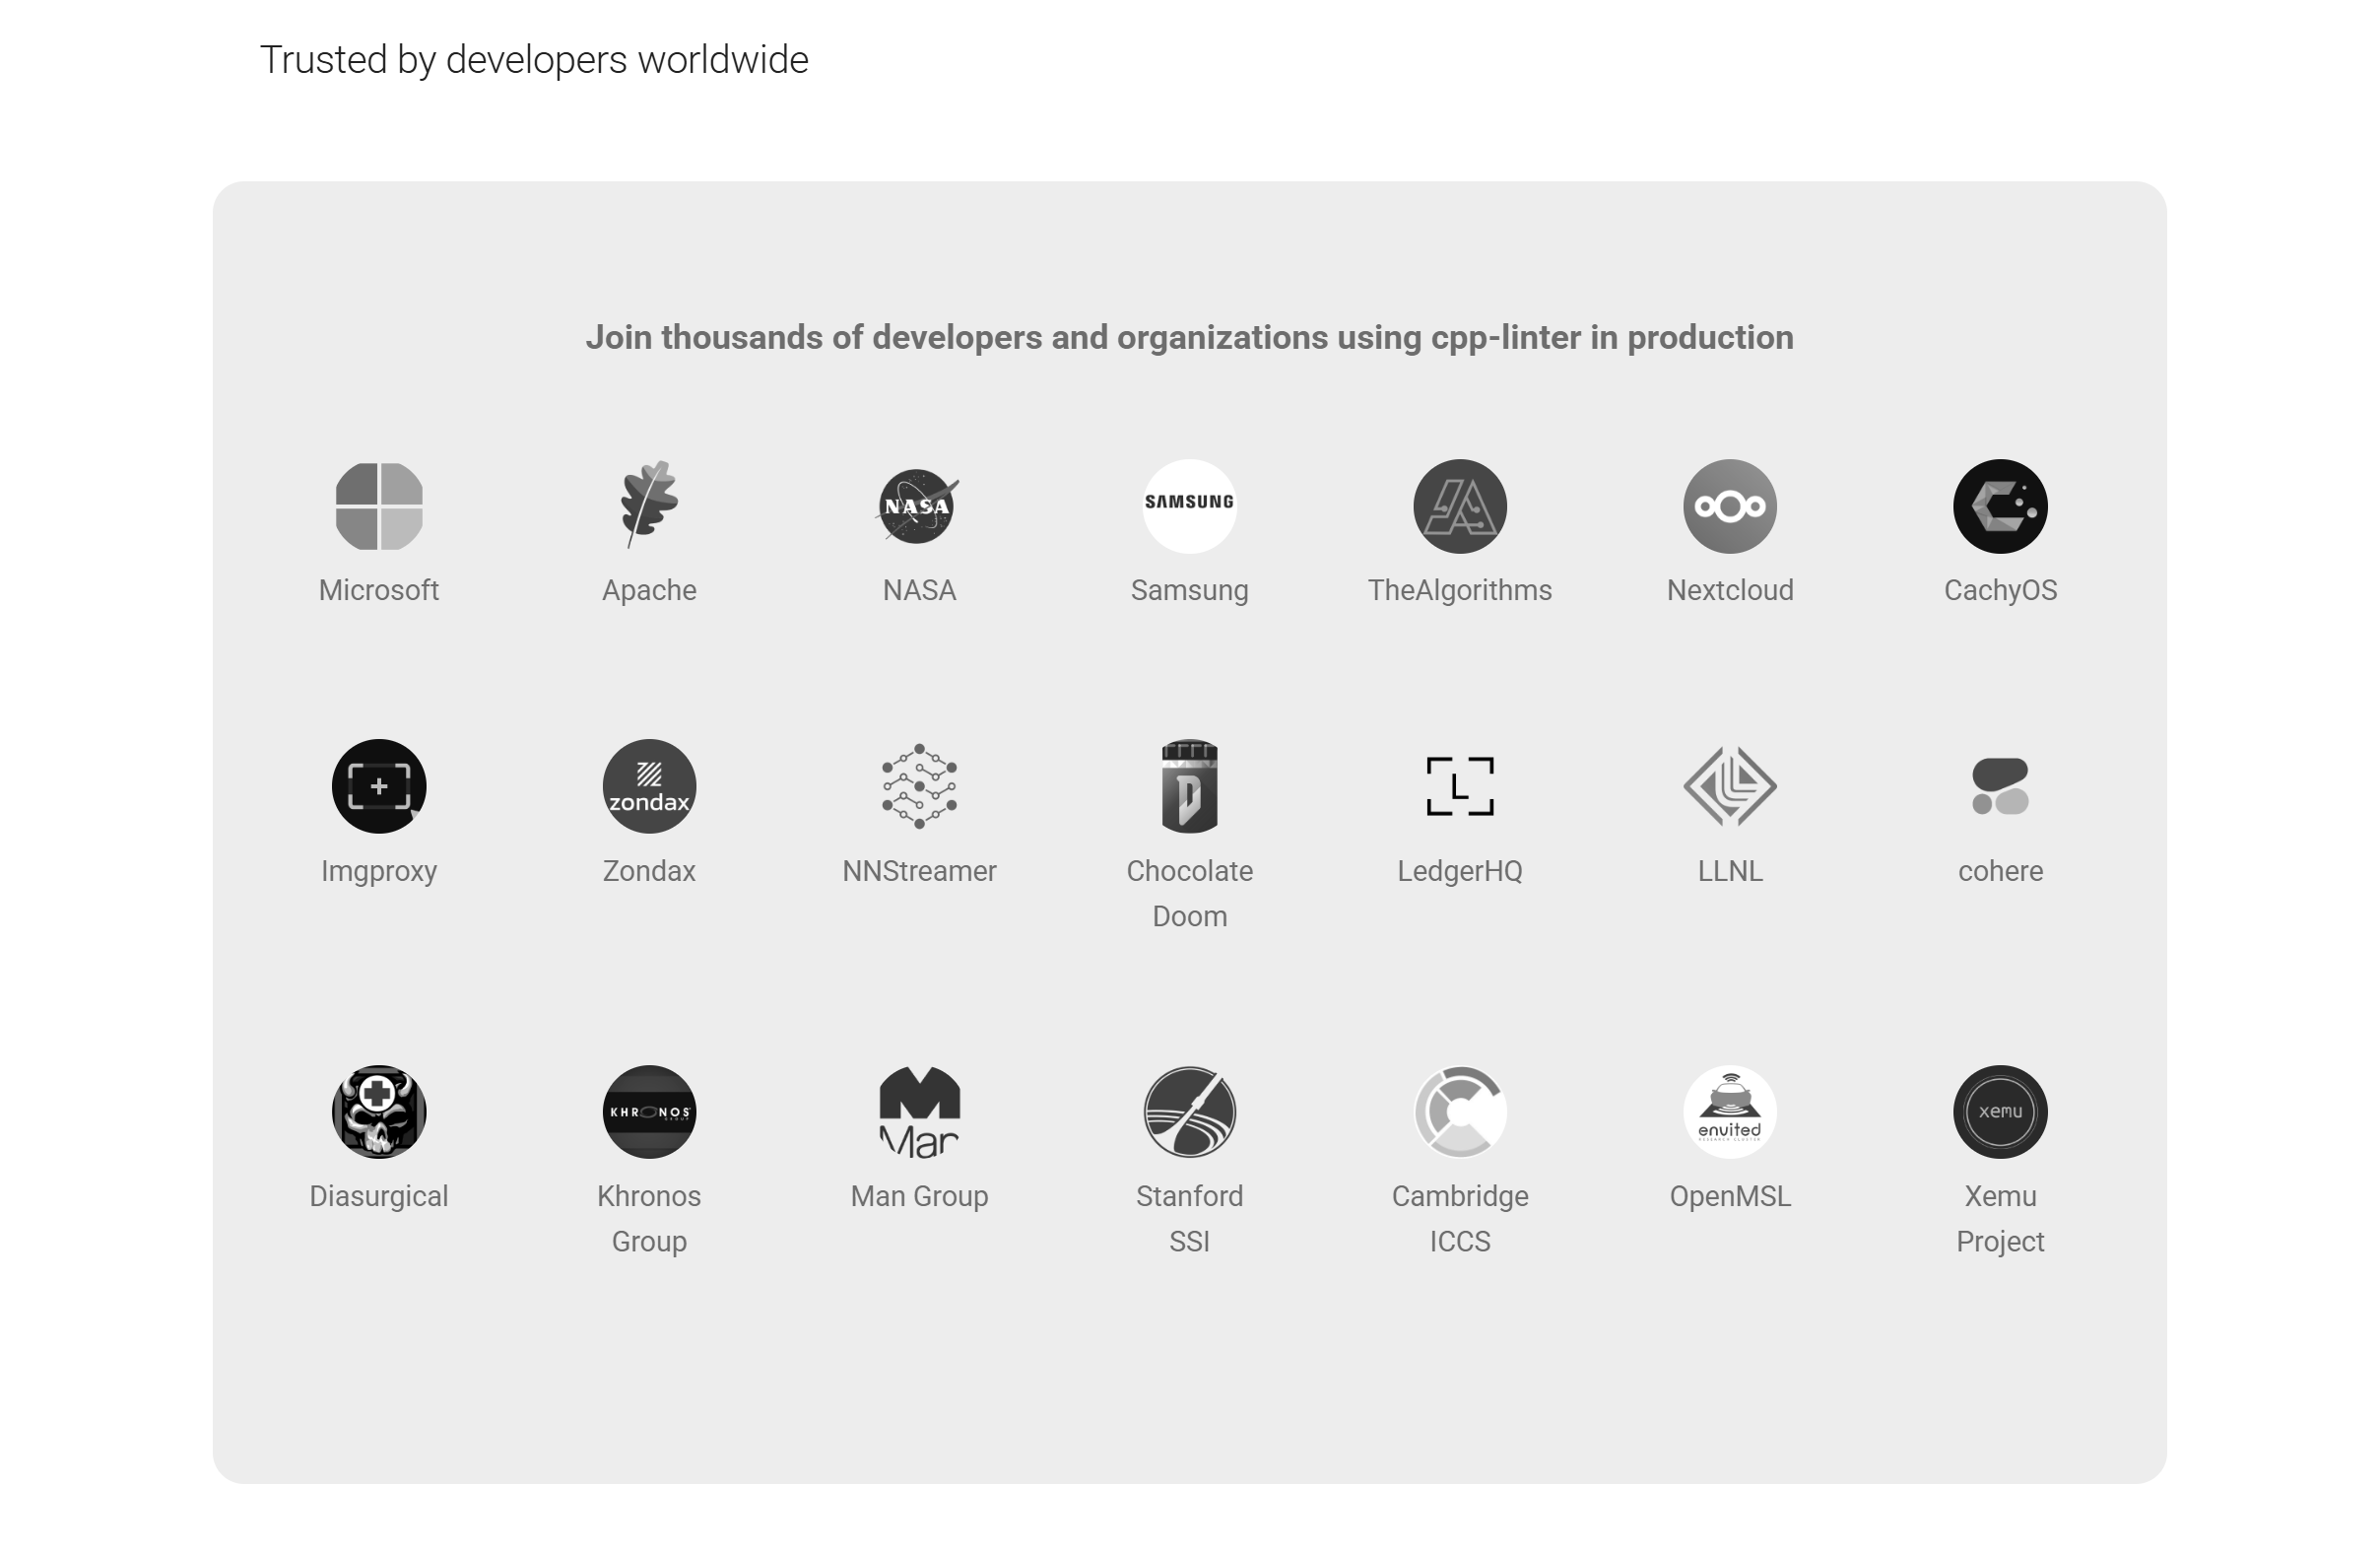Select the NASA logo
The height and width of the screenshot is (1551, 2380).
(x=918, y=506)
